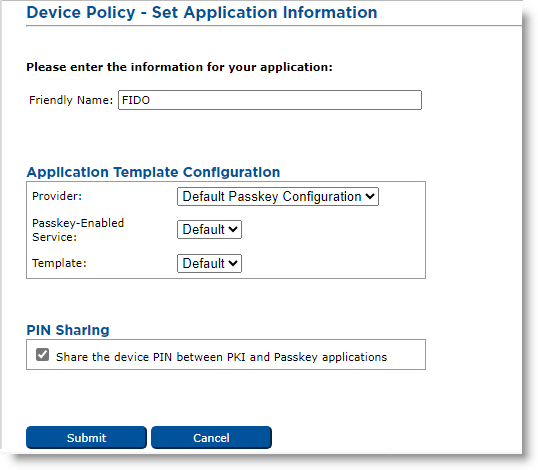Click the Provider label text

point(57,196)
